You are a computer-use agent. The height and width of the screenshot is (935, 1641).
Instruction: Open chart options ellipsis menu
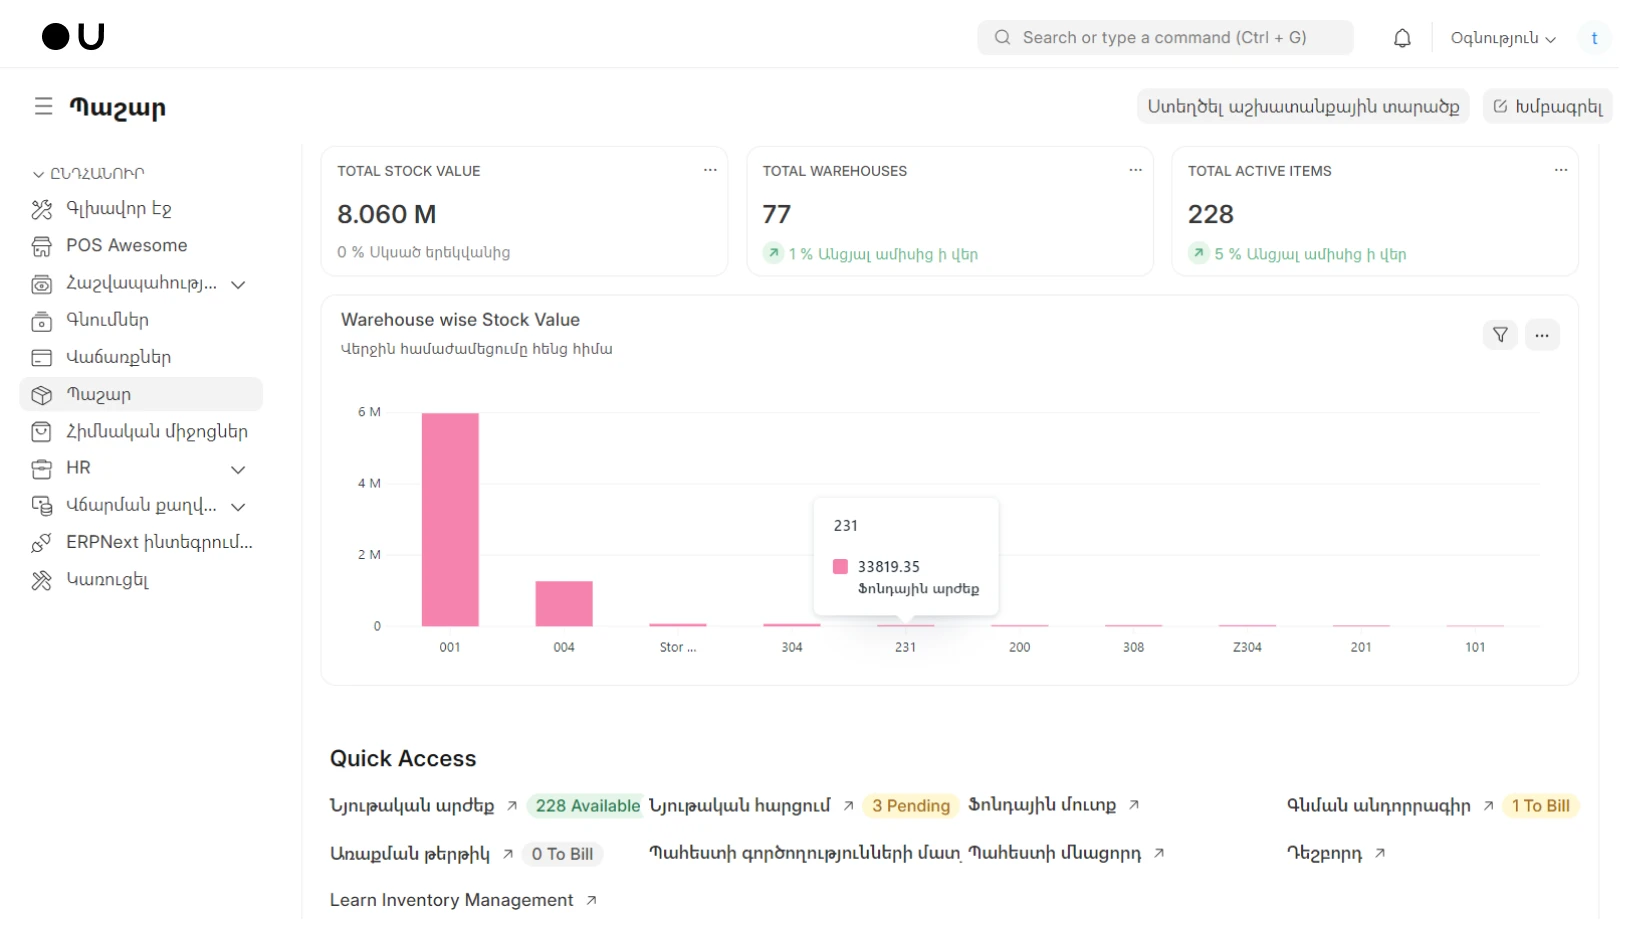click(x=1542, y=335)
